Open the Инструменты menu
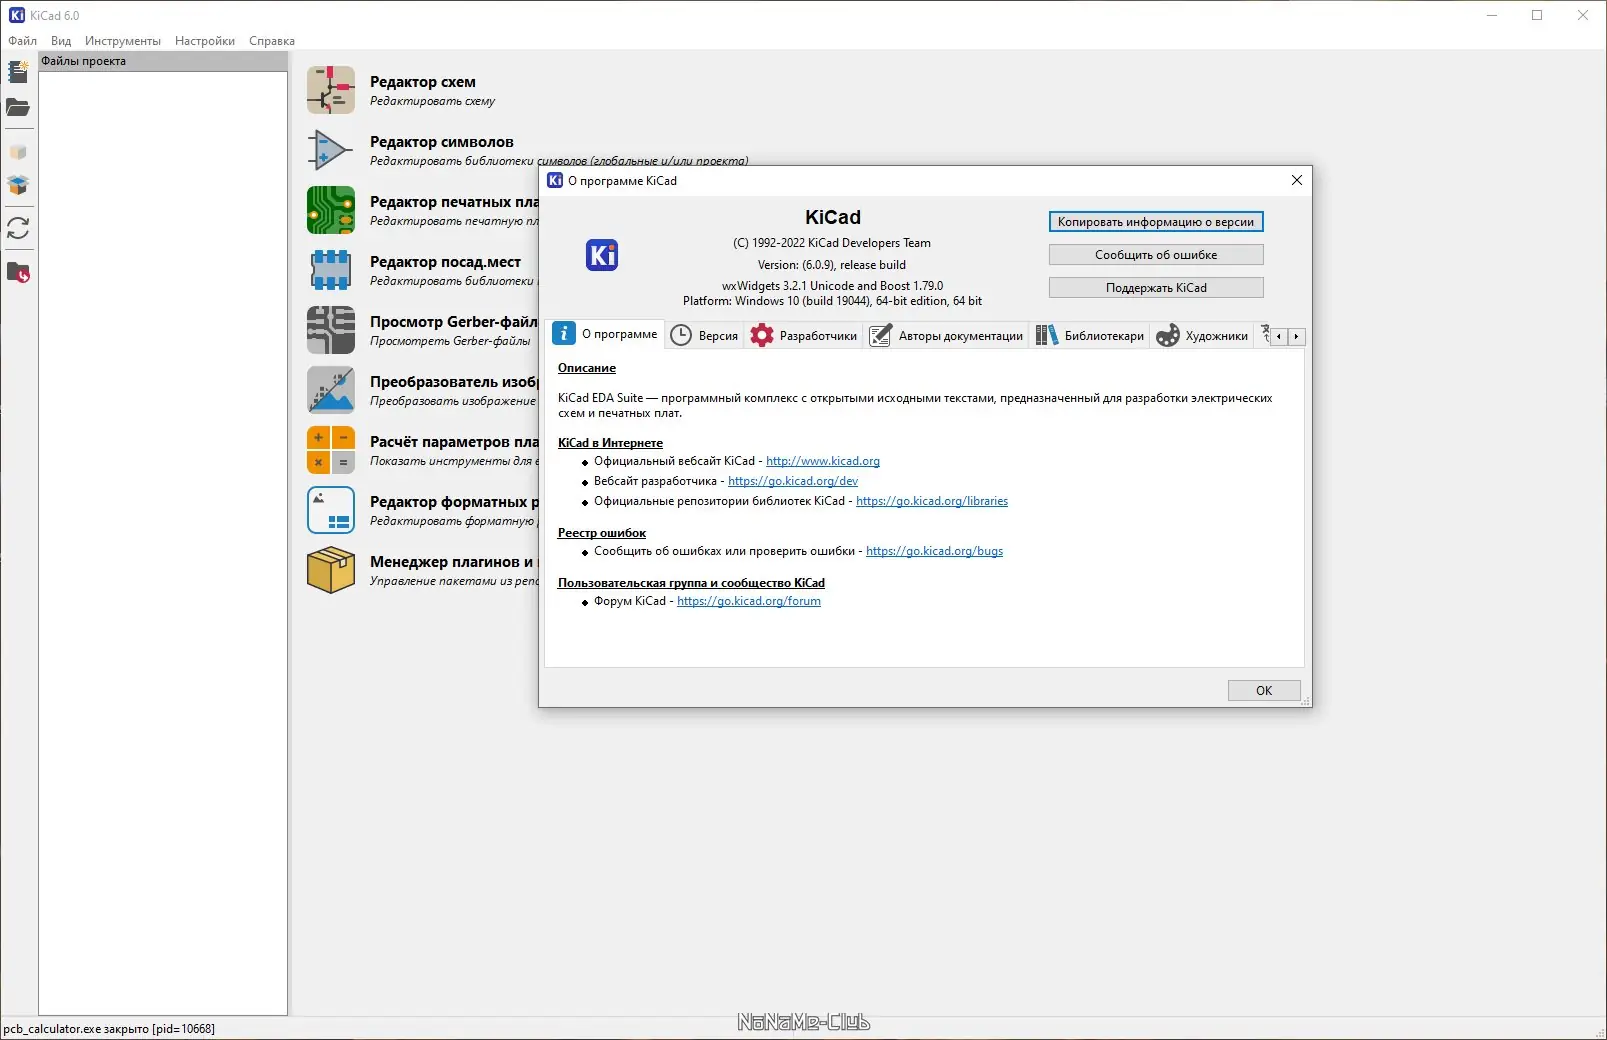1607x1040 pixels. 123,41
